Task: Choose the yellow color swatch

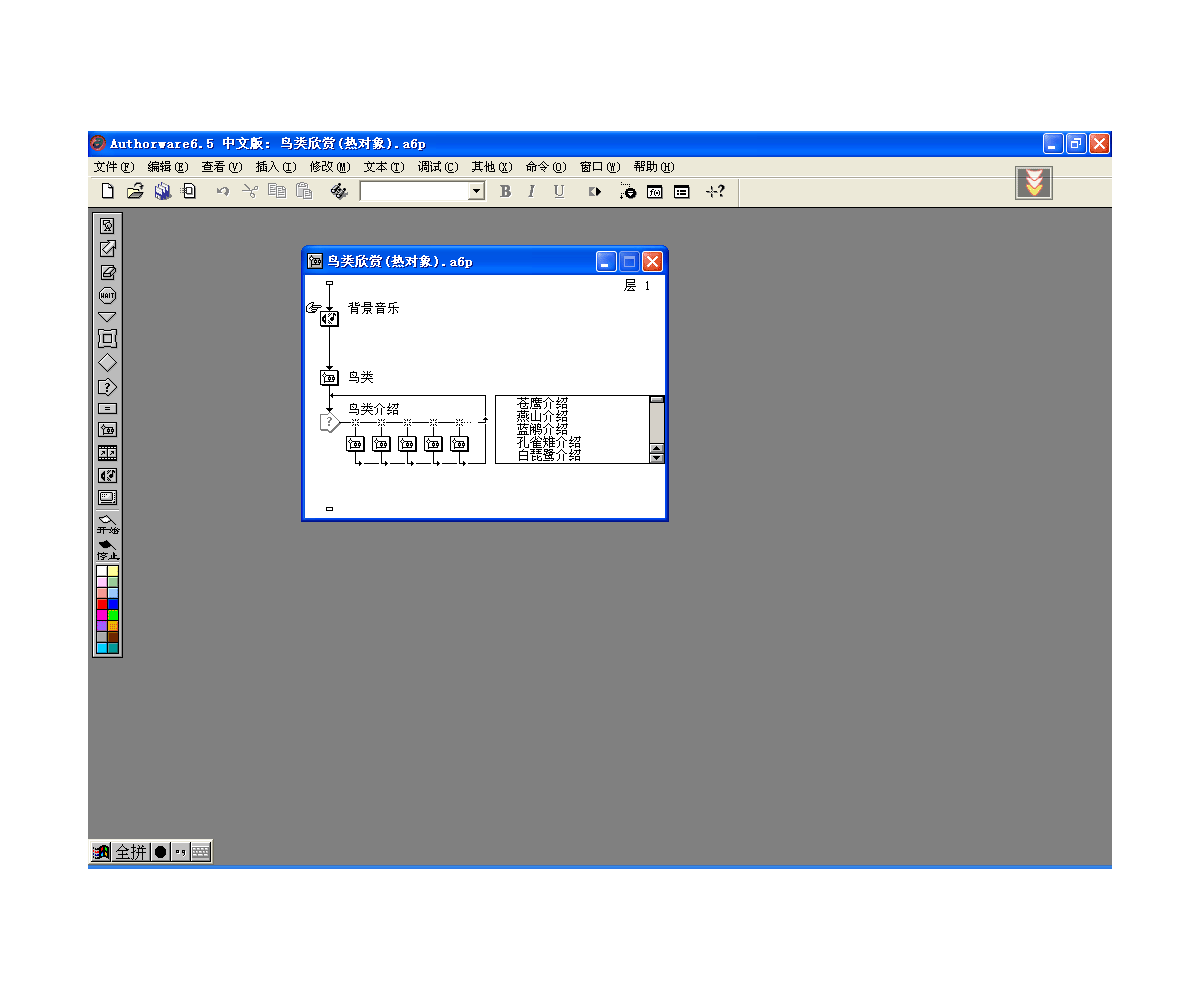Action: (x=113, y=571)
